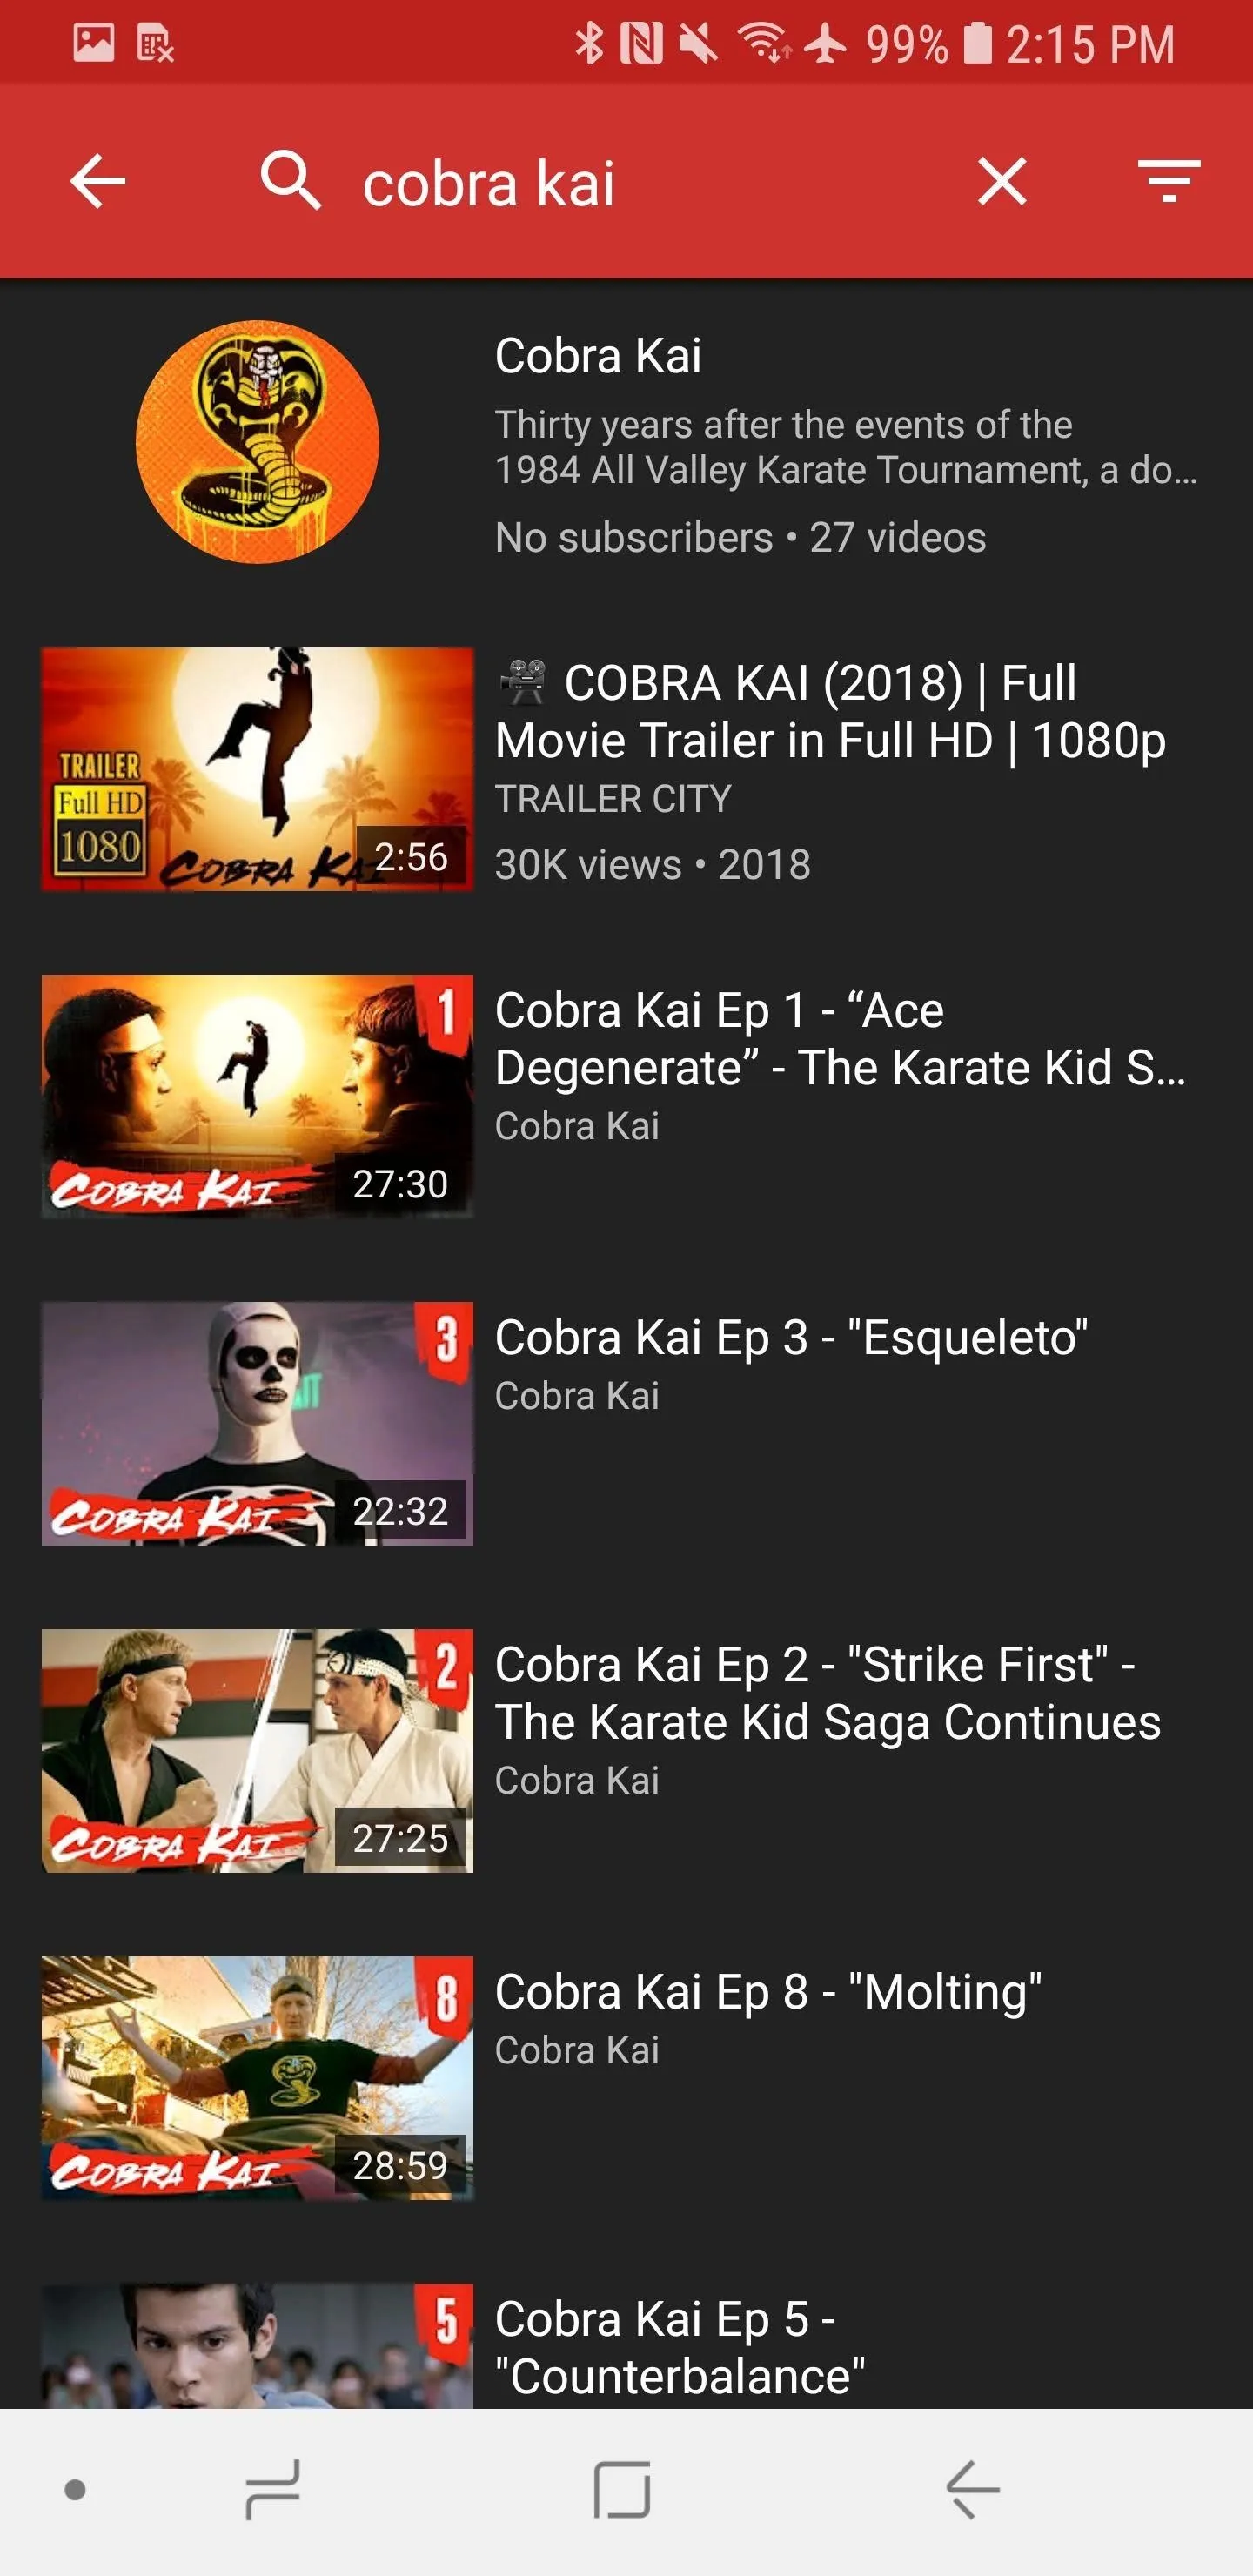Screen dimensions: 1253x2576
Task: Open the Cobra Kai channel avatar
Action: pyautogui.click(x=257, y=441)
